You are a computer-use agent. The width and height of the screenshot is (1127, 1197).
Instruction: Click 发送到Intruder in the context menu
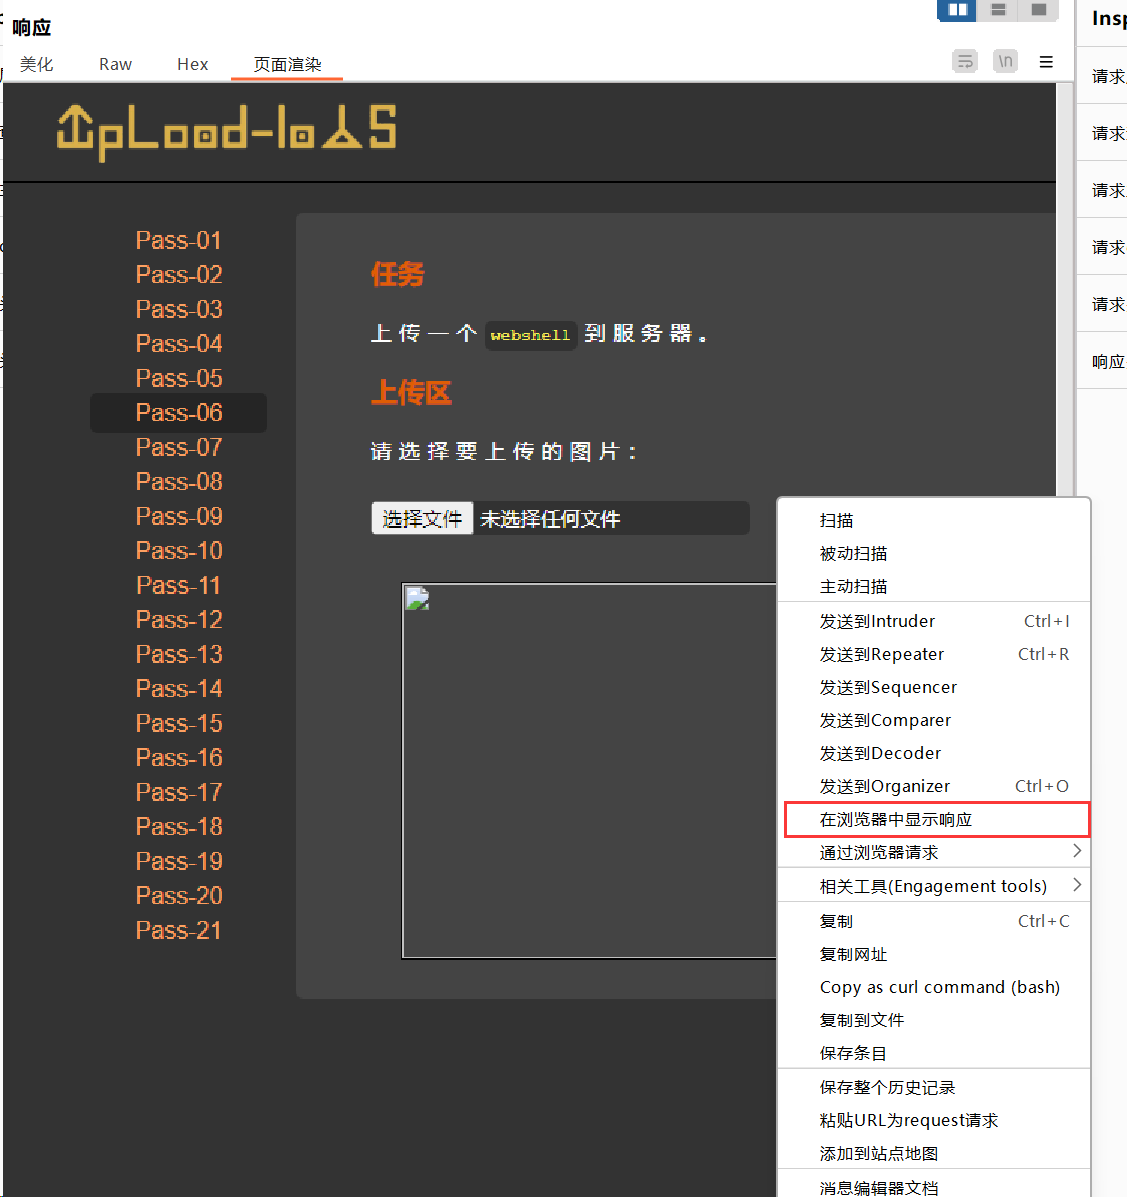[877, 621]
